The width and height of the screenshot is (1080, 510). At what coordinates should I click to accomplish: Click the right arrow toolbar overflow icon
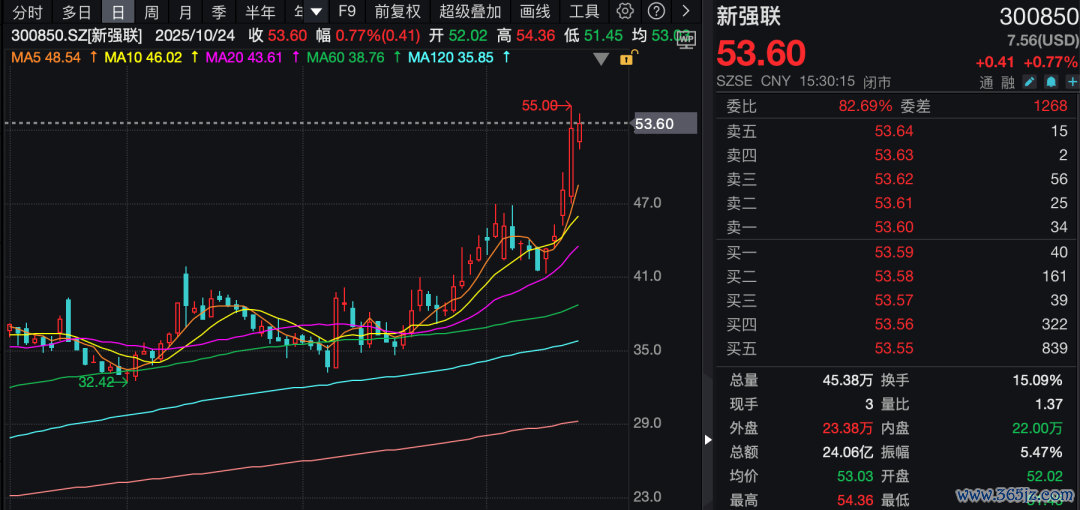coord(685,12)
